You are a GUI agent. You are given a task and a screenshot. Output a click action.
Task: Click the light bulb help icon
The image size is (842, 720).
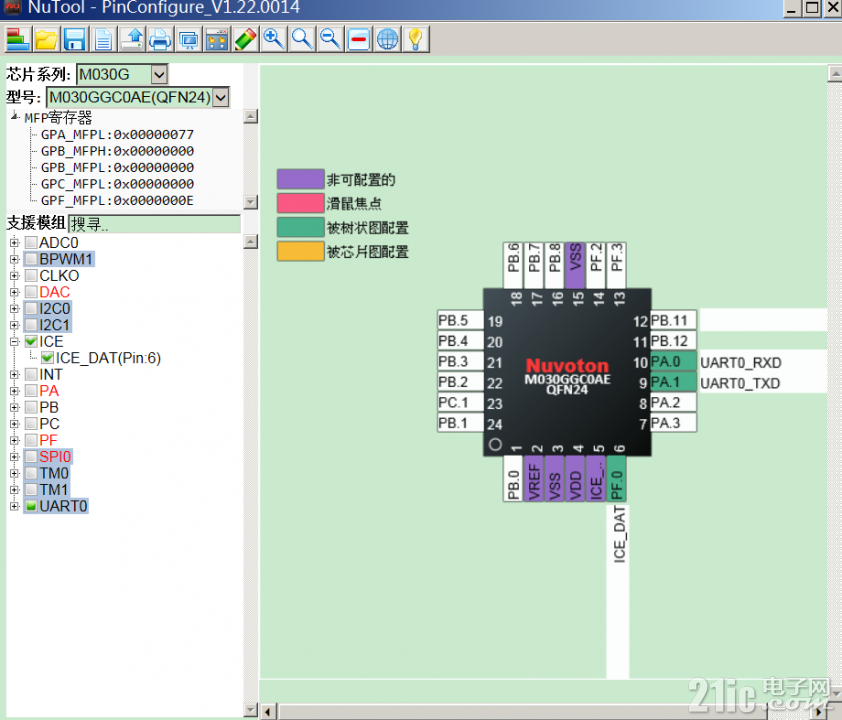click(416, 39)
